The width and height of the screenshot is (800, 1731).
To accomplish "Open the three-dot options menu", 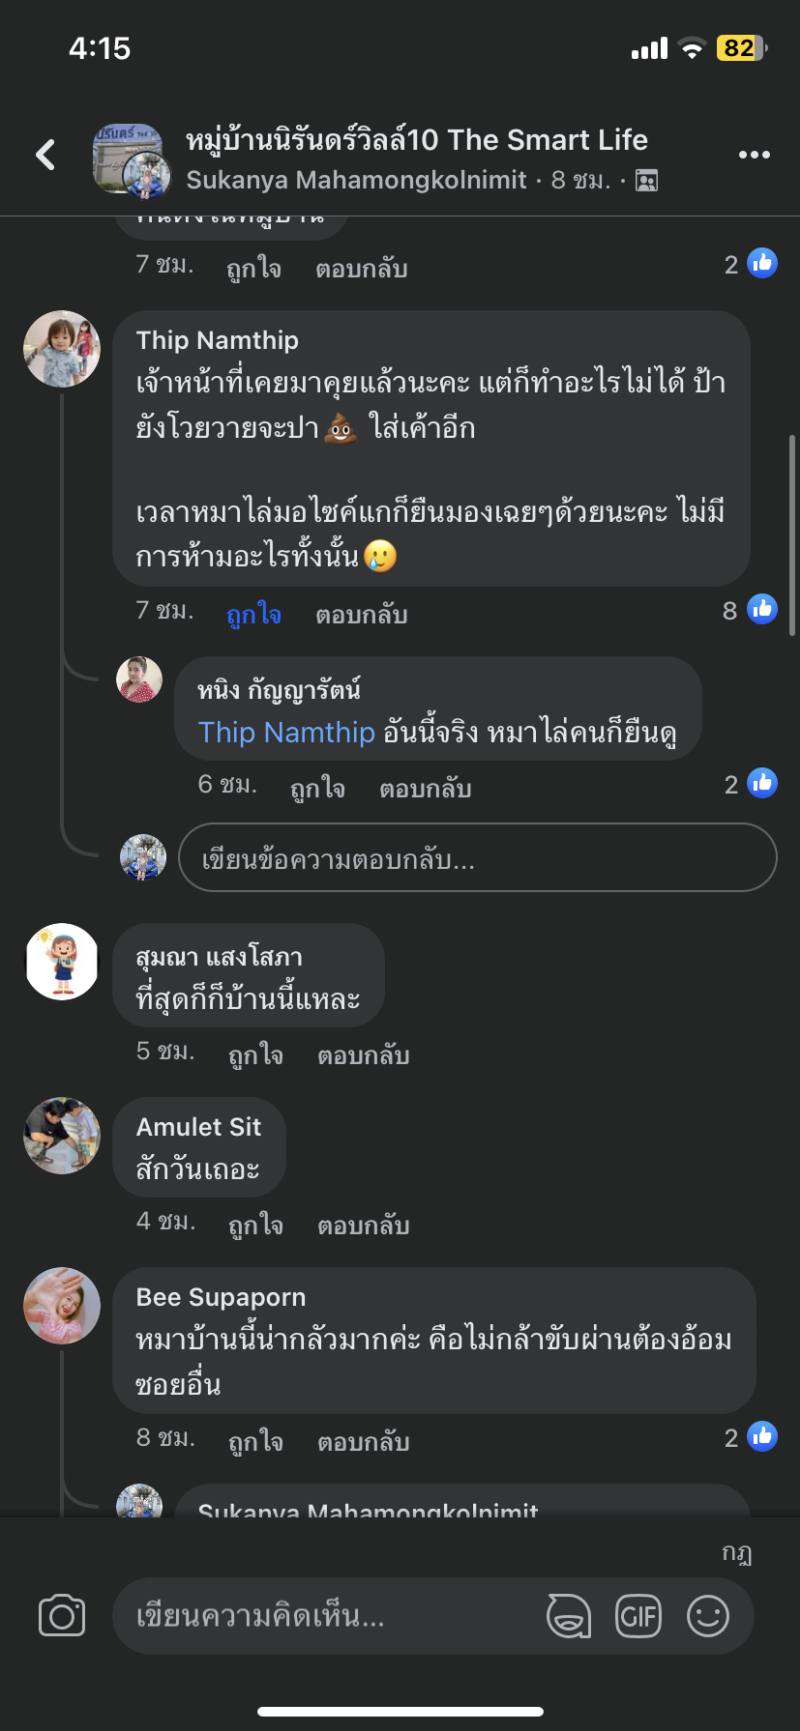I will (754, 155).
